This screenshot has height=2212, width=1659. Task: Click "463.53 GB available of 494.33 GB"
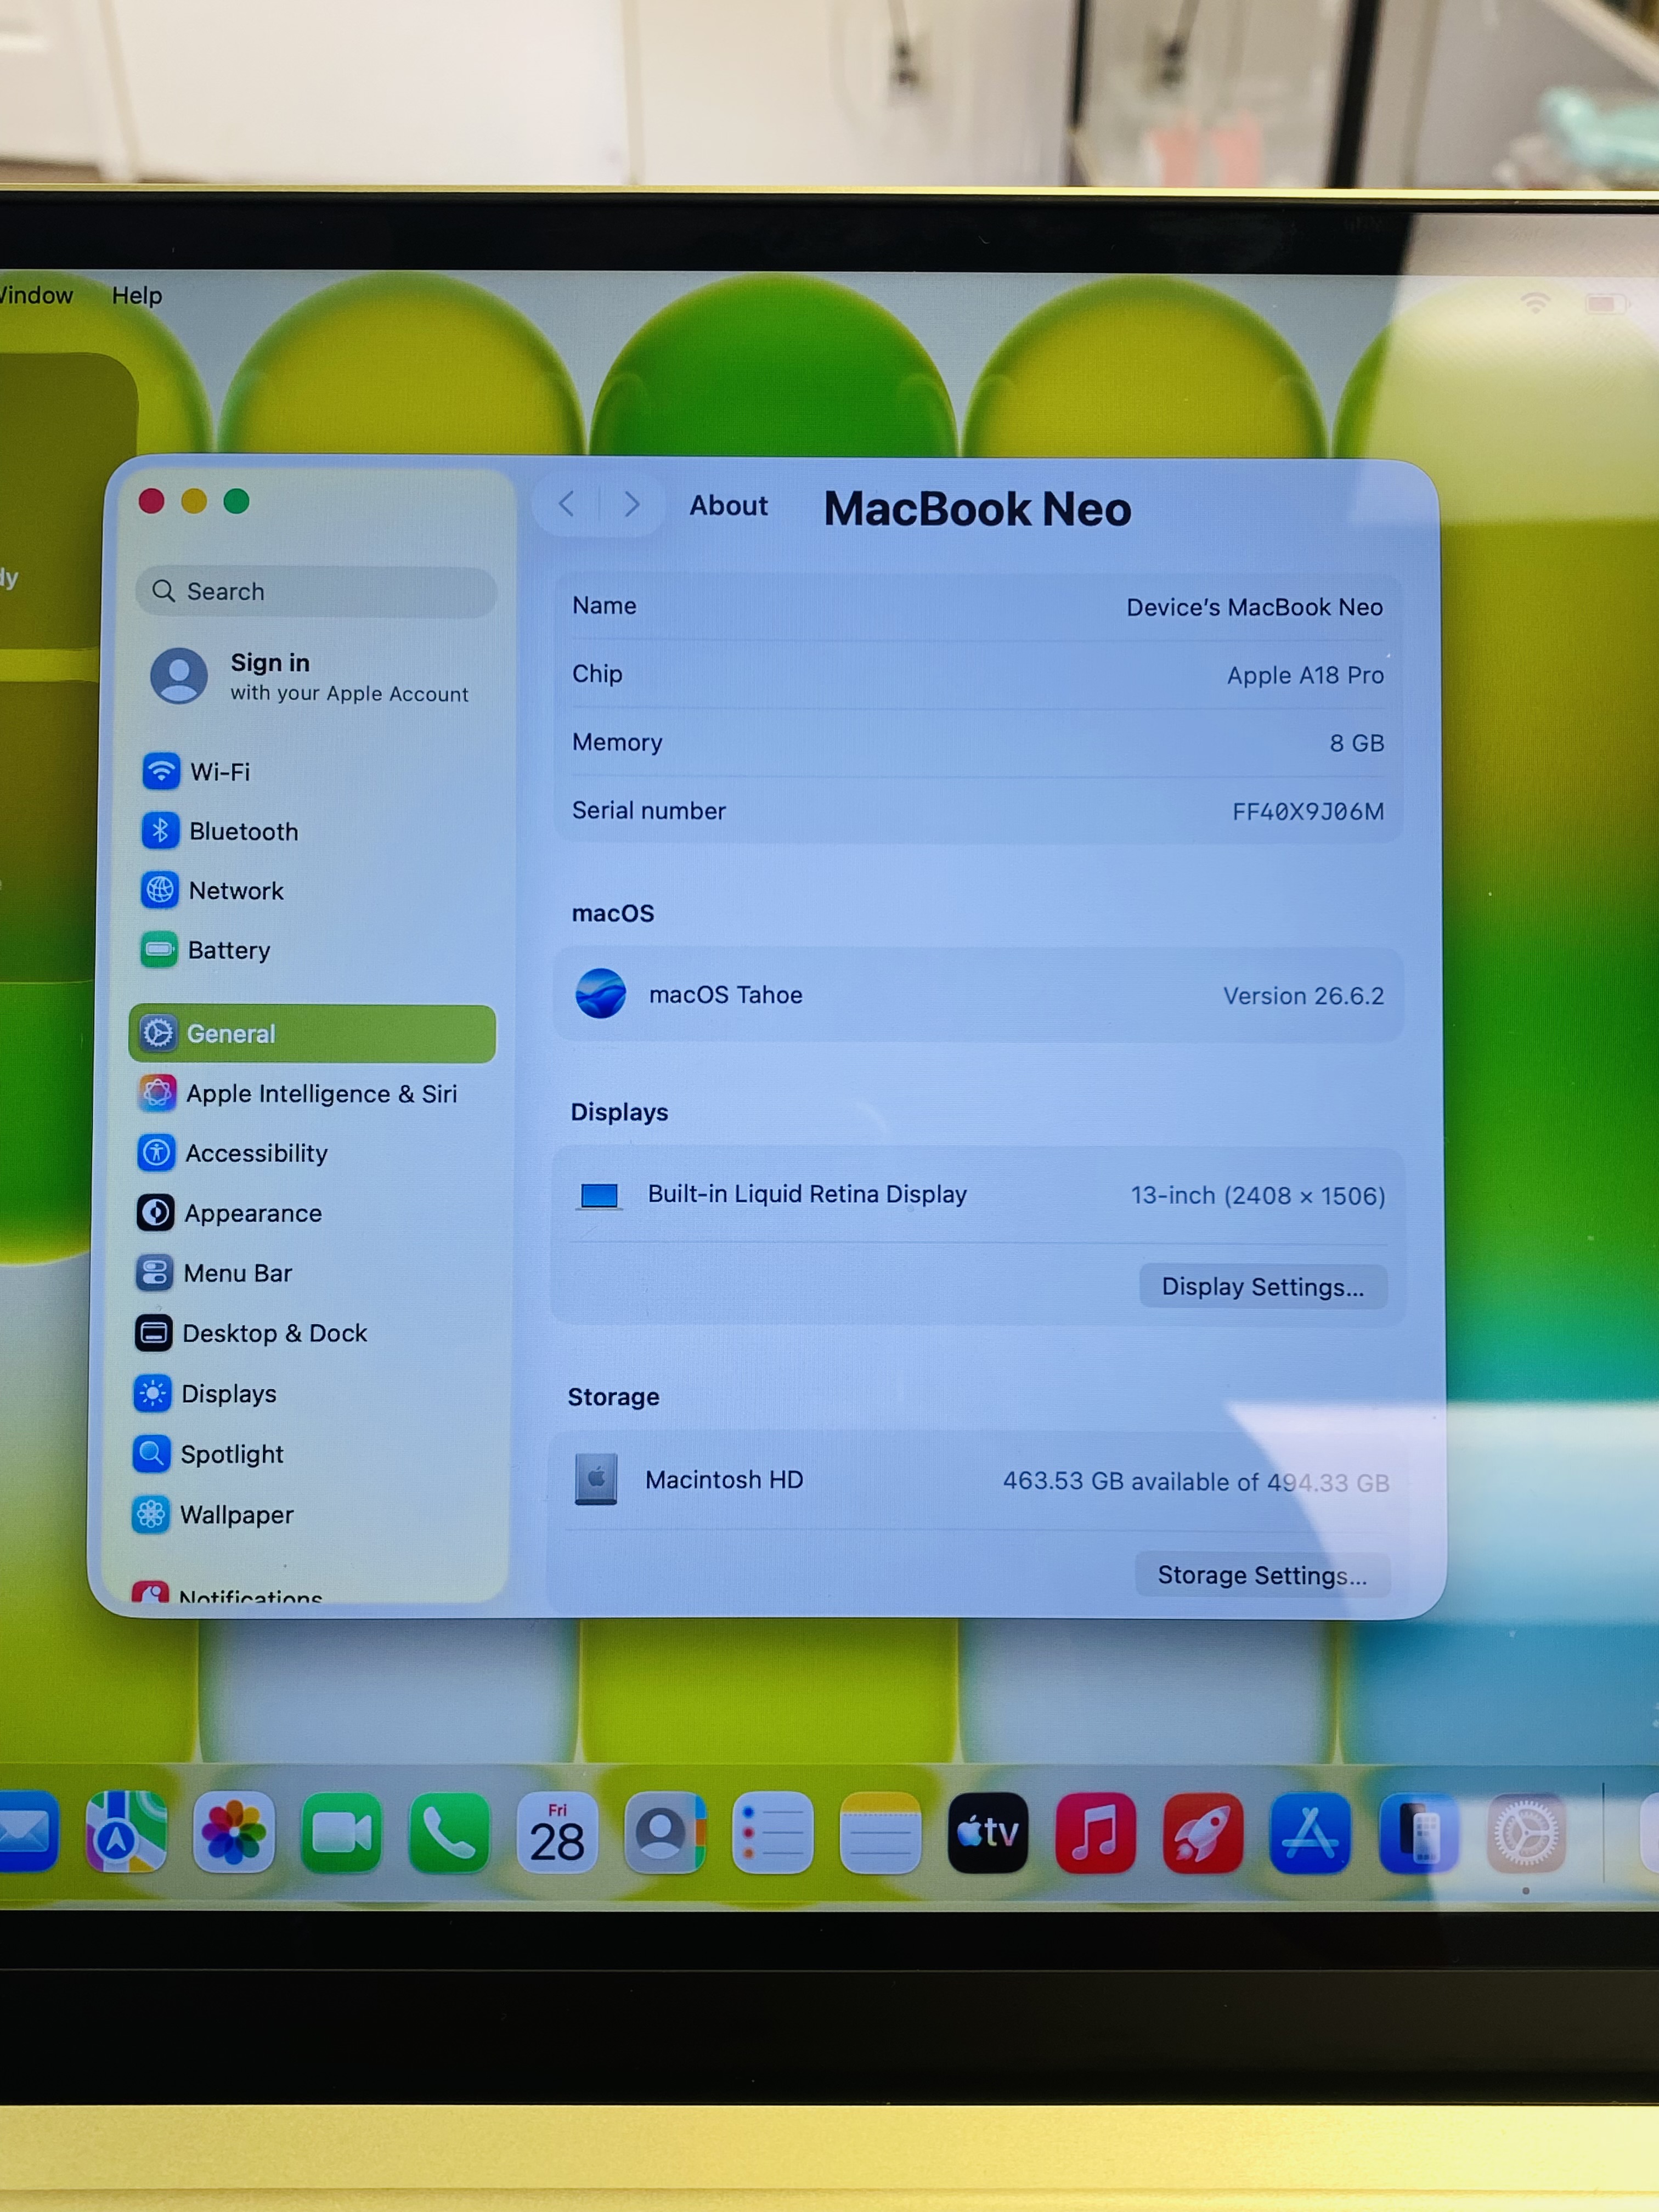pos(1196,1482)
